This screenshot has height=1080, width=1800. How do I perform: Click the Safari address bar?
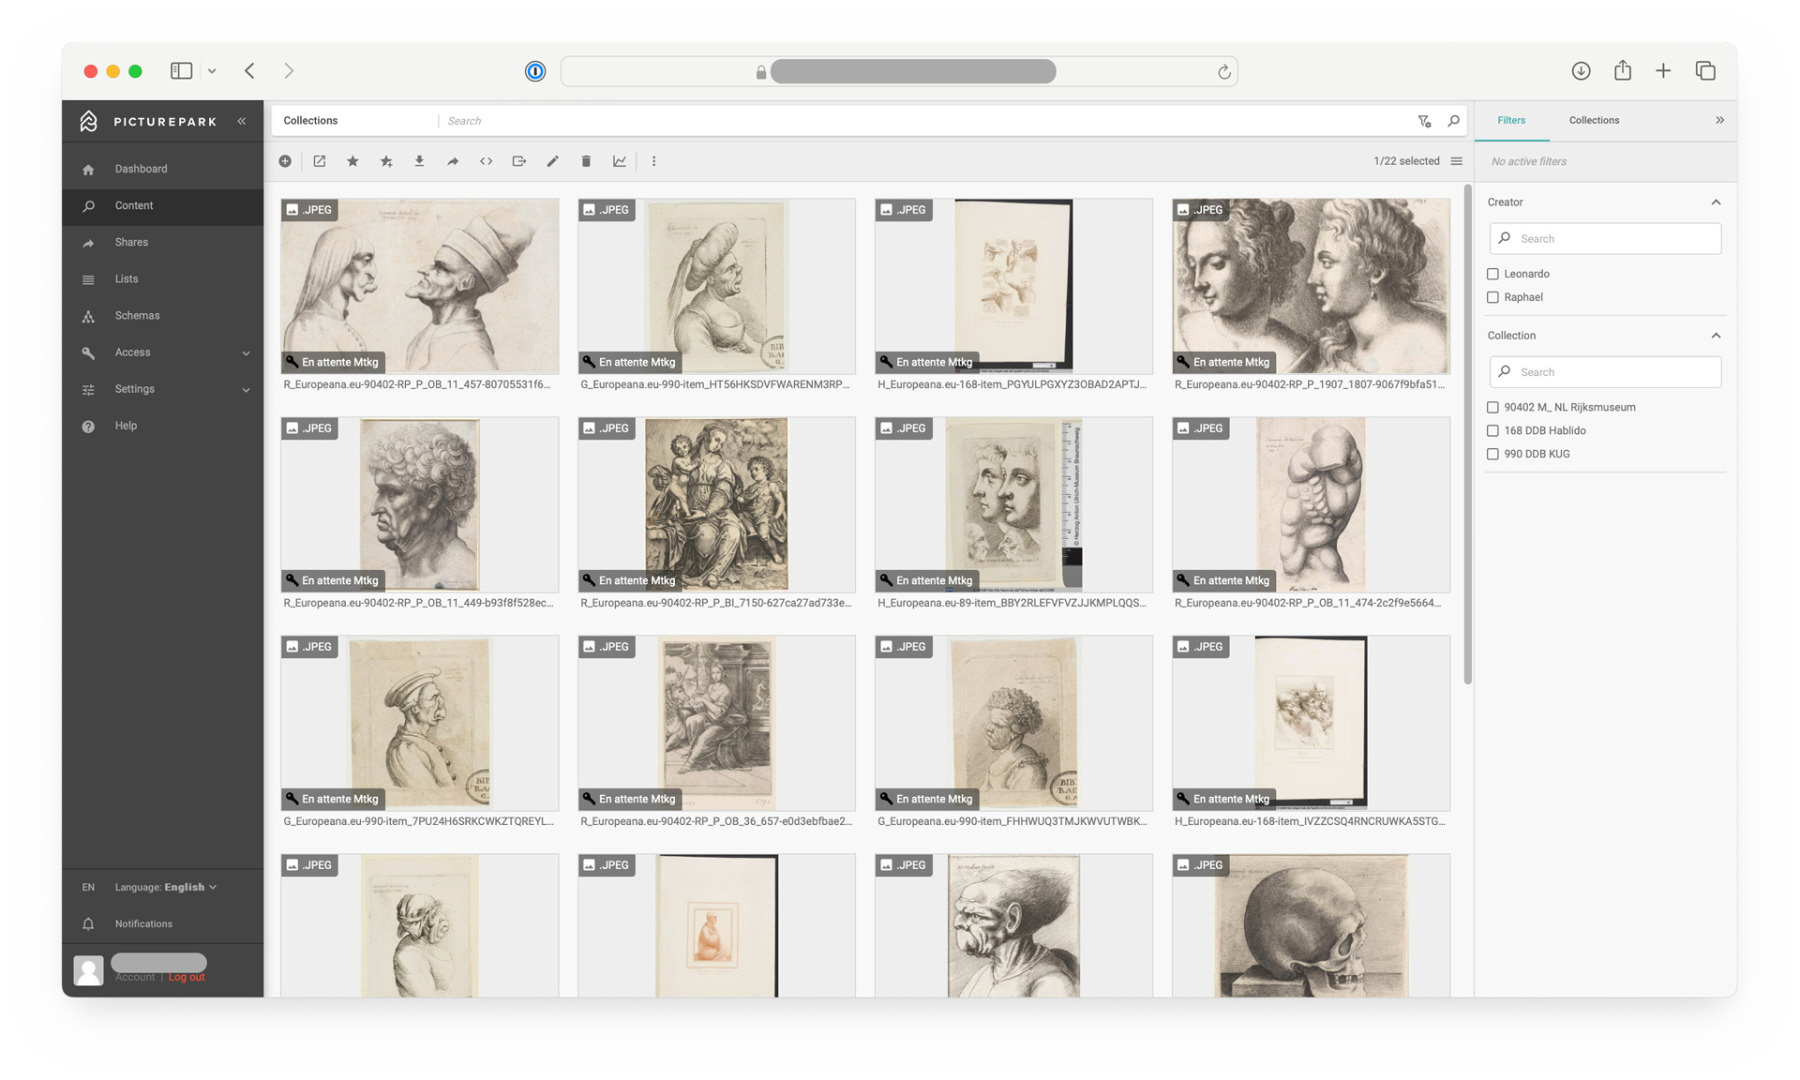899,71
